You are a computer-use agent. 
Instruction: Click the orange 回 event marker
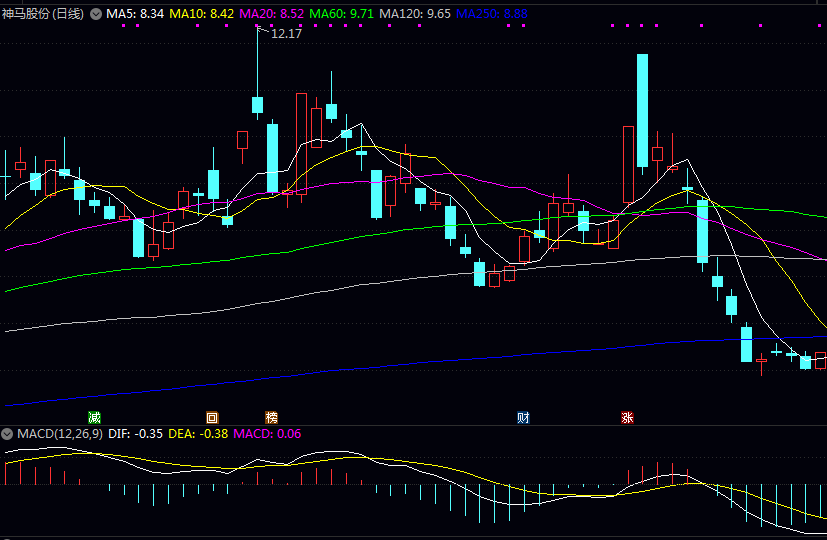212,417
